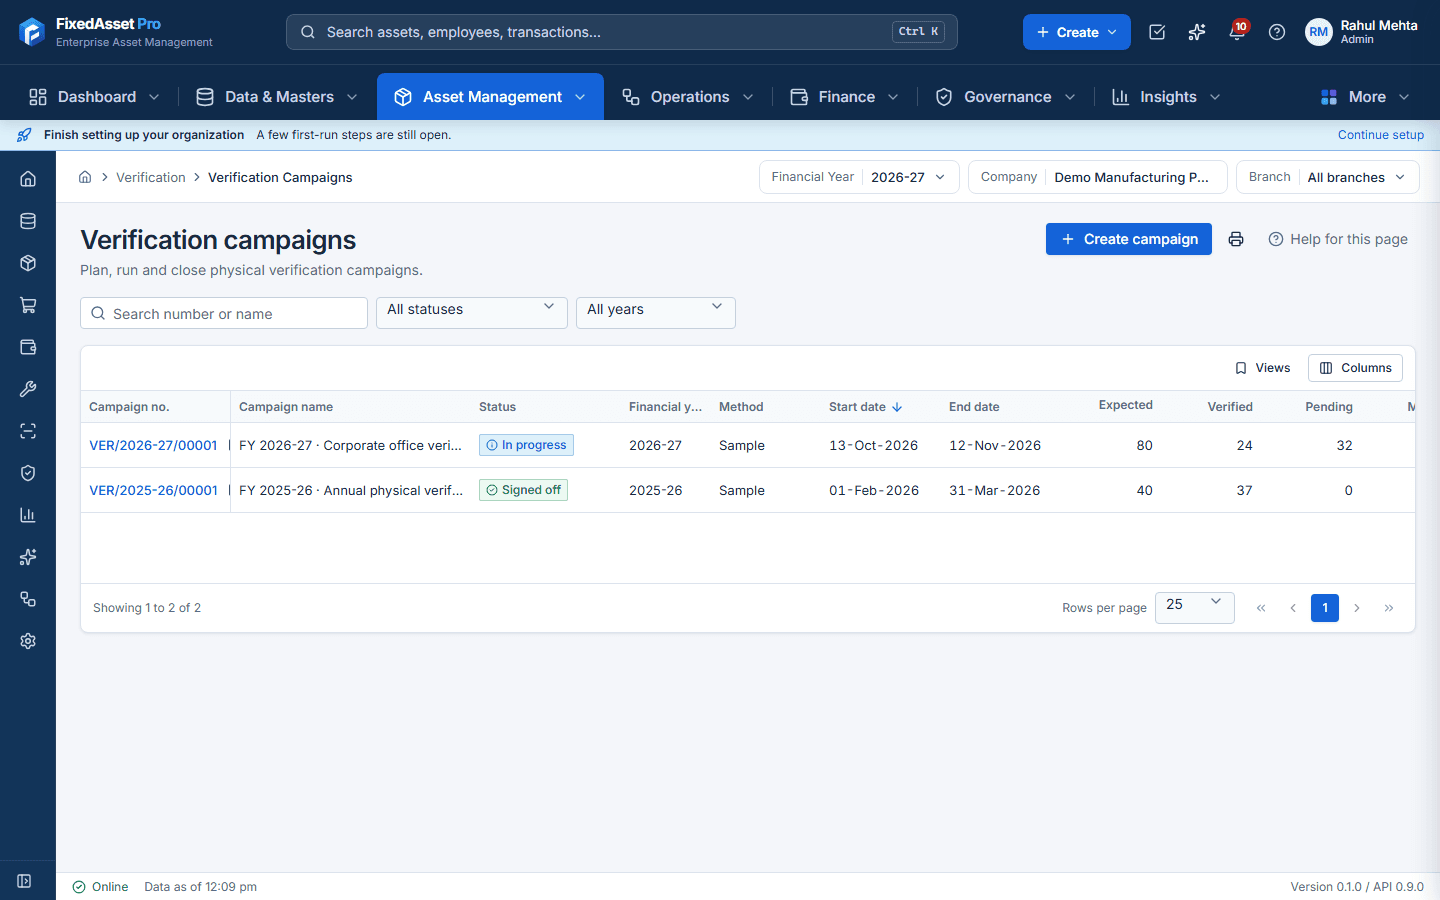This screenshot has width=1440, height=900.
Task: Open the All years filter dropdown
Action: [656, 313]
